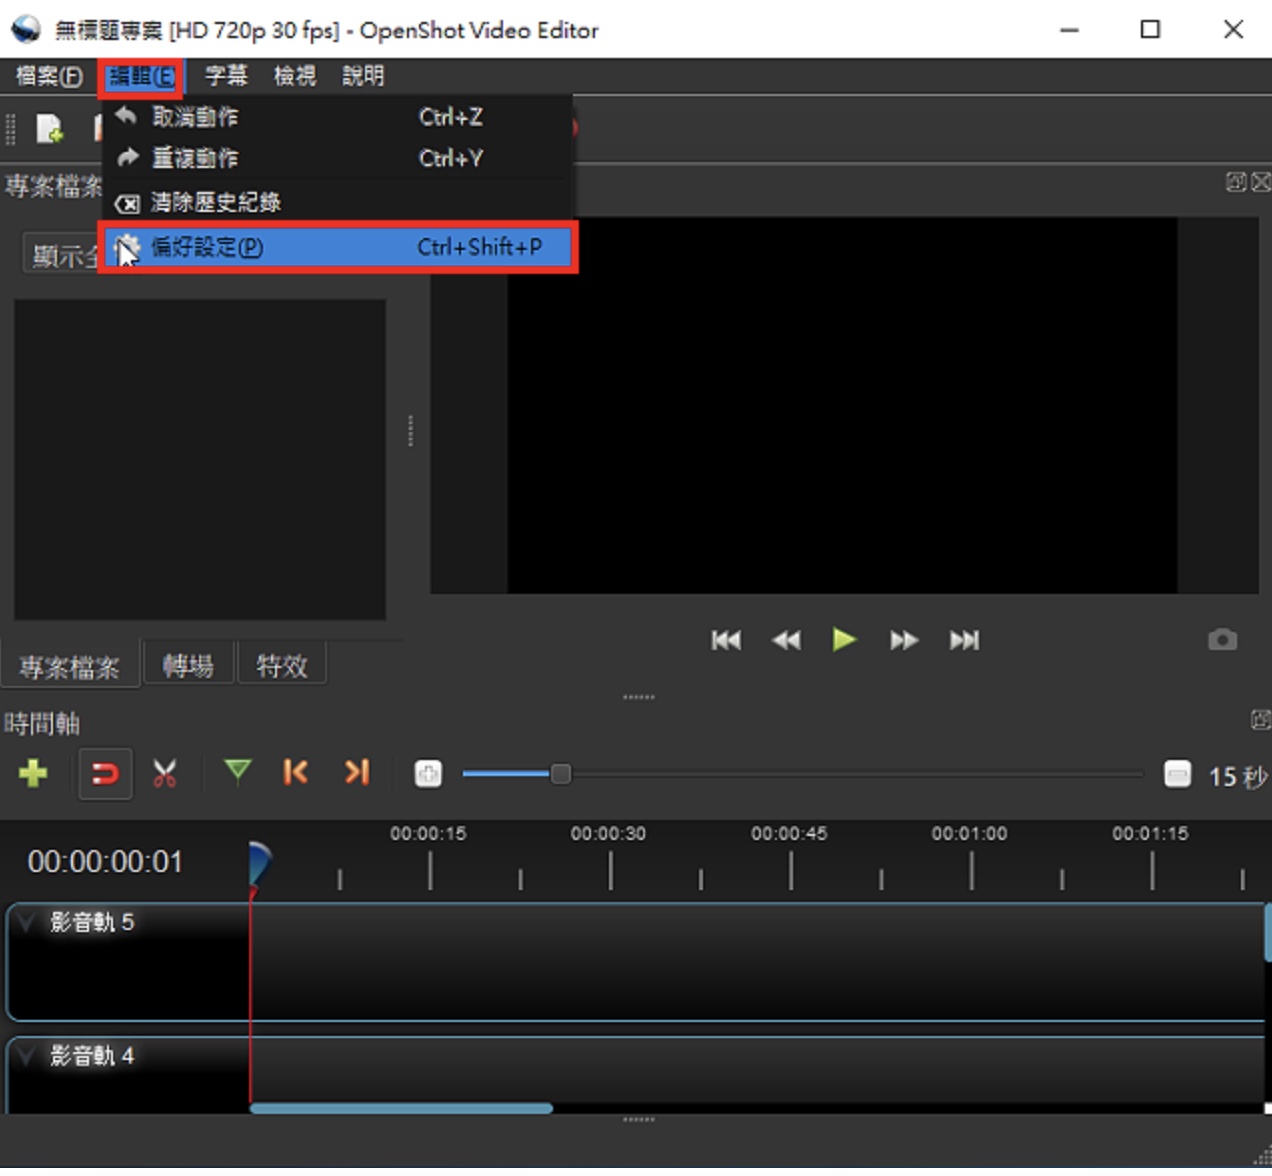Save current frame with camera icon
This screenshot has width=1272, height=1176.
tap(1222, 640)
